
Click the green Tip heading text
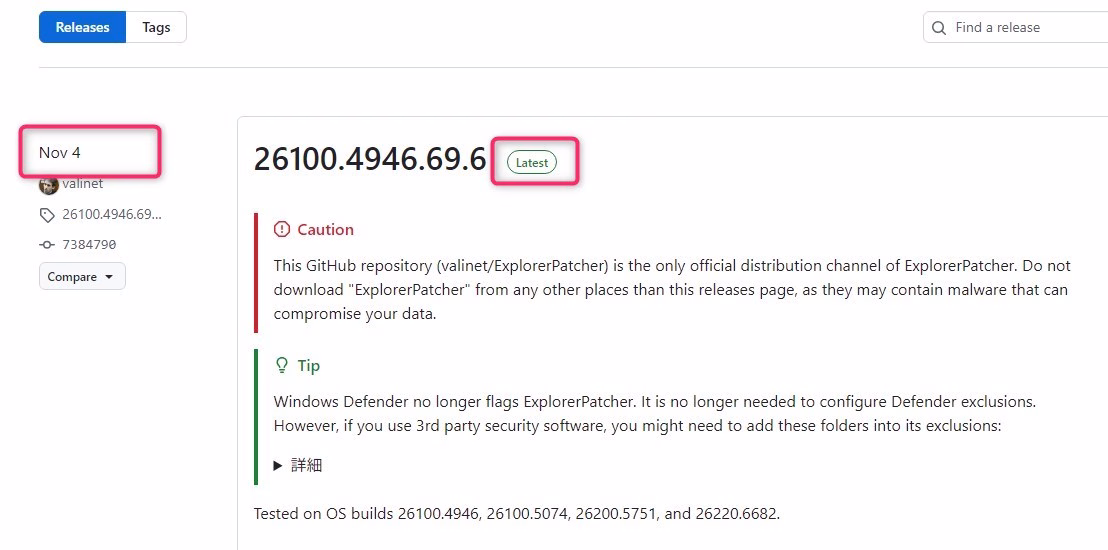click(309, 365)
